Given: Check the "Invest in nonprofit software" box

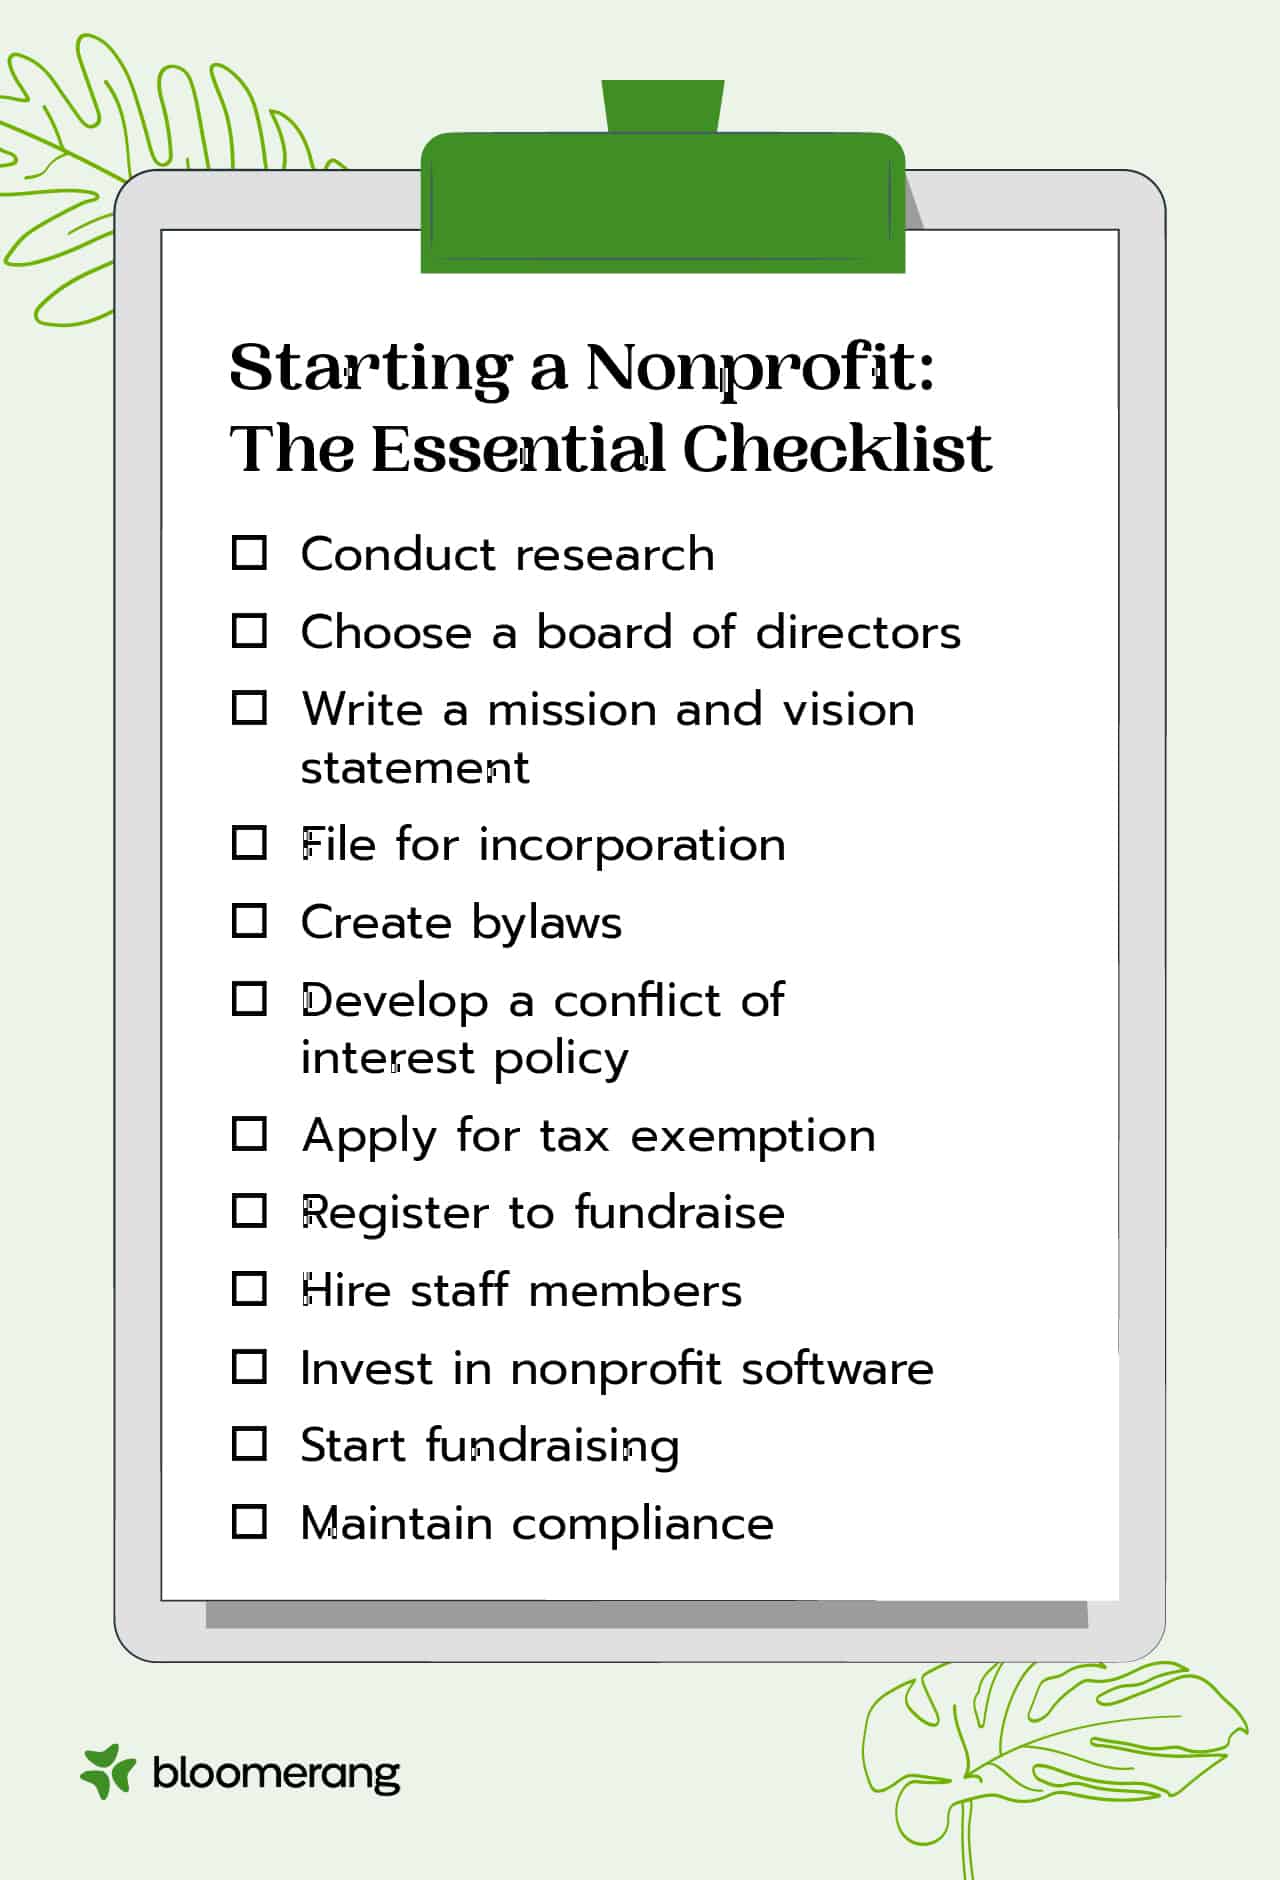Looking at the screenshot, I should (x=249, y=1366).
